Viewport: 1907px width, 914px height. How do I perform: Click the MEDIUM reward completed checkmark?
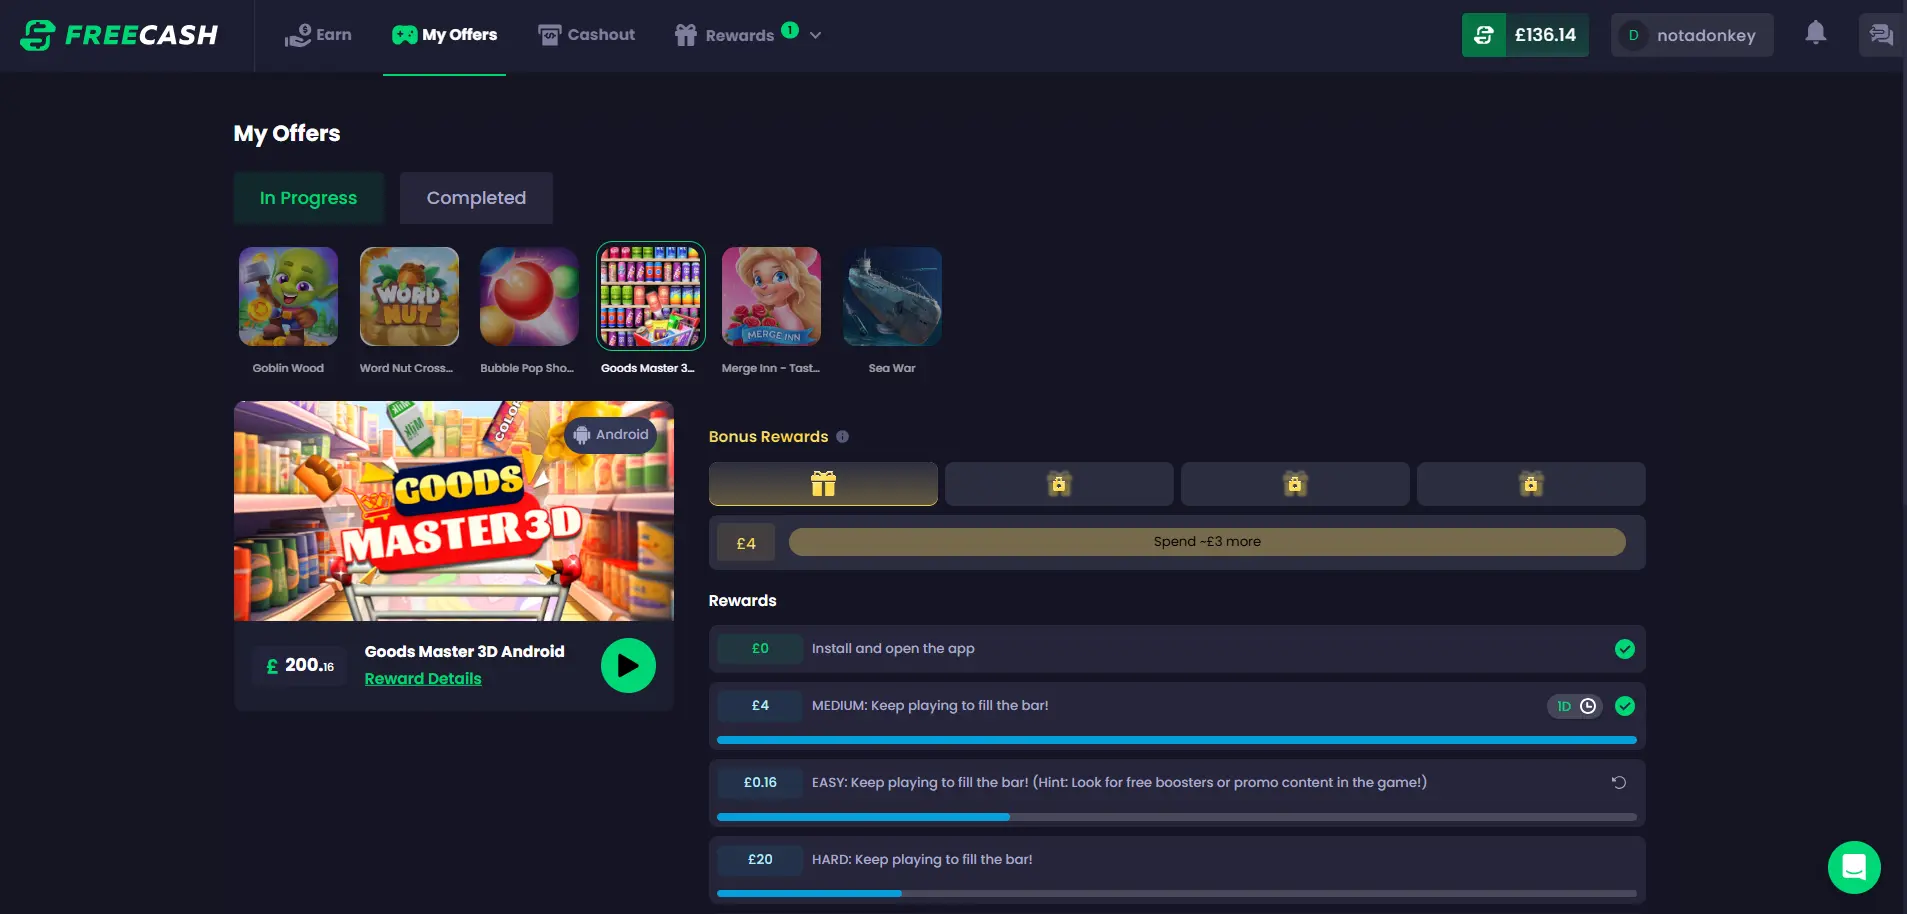point(1625,706)
